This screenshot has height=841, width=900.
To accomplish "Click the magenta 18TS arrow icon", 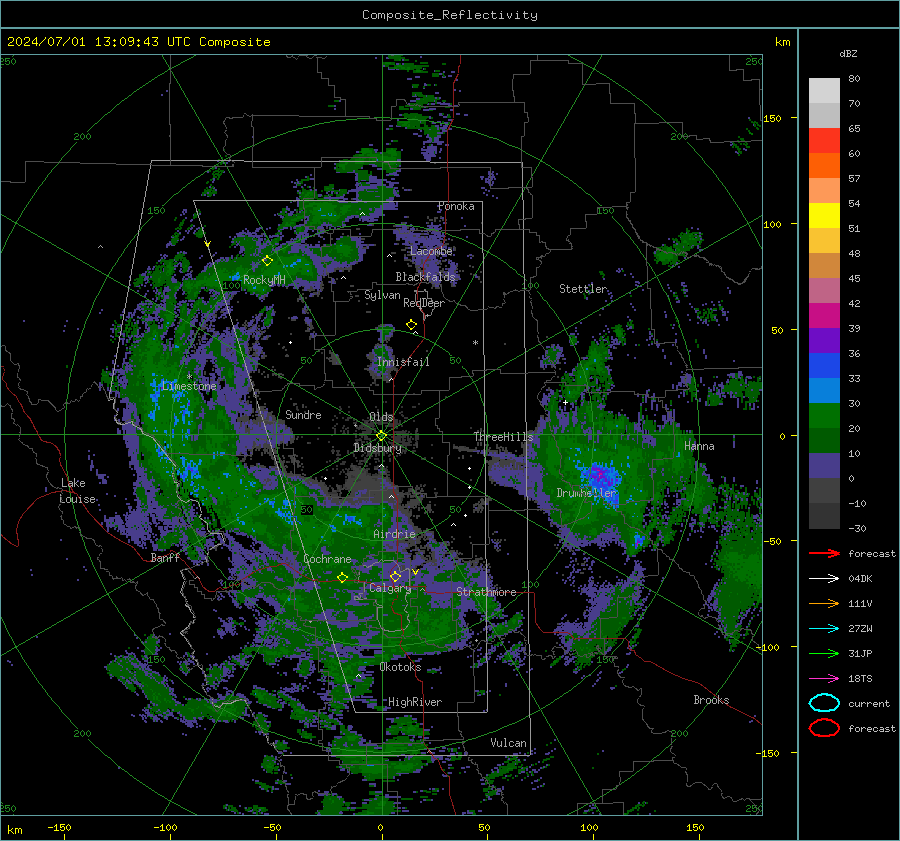I will pyautogui.click(x=824, y=678).
